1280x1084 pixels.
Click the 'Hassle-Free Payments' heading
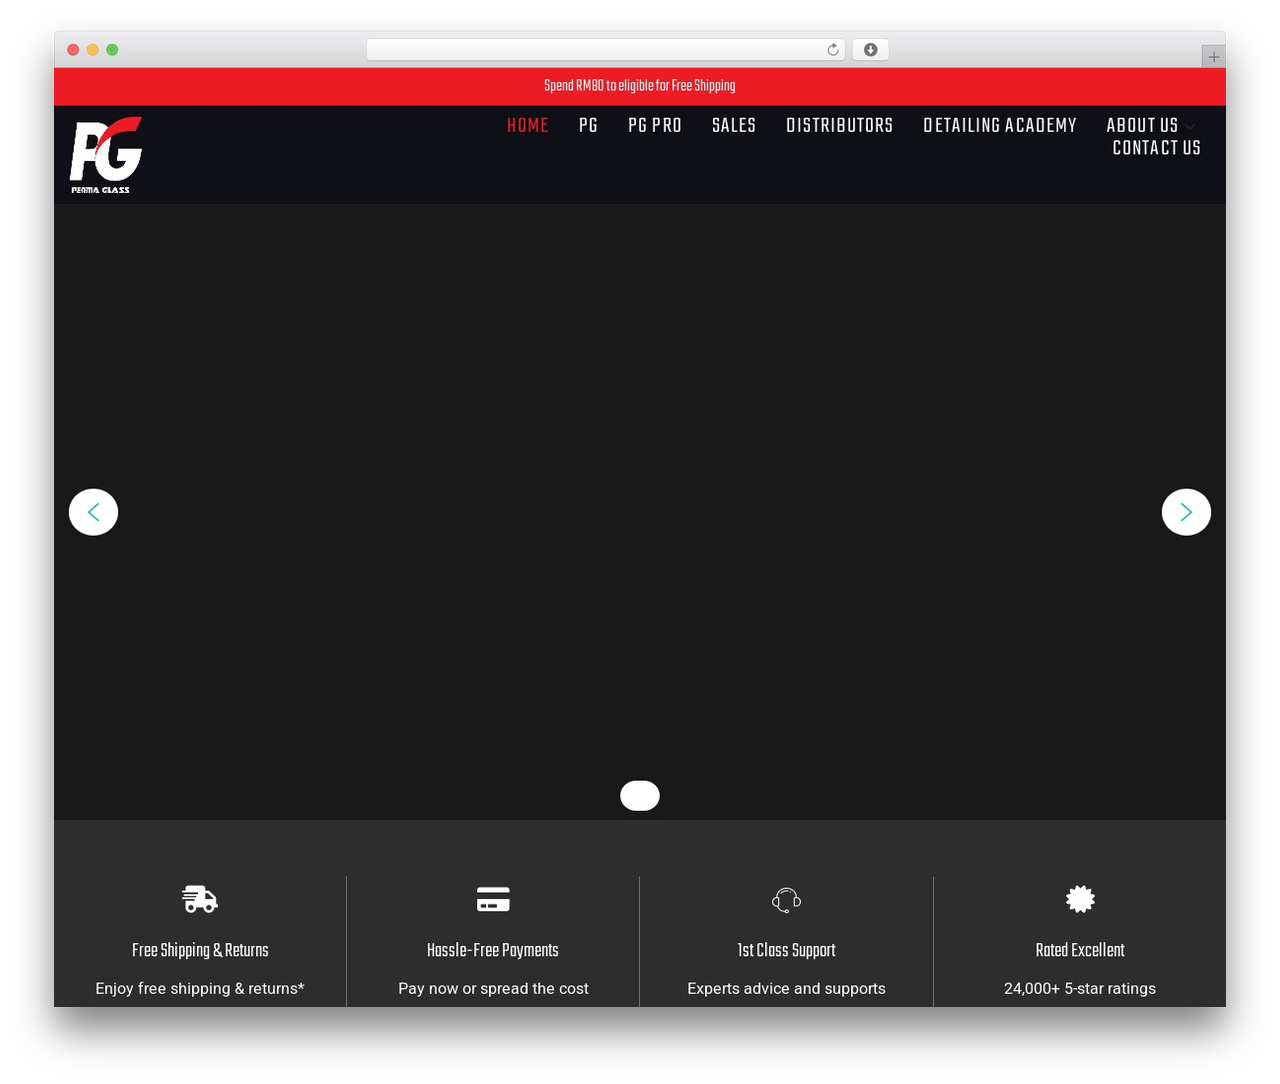[x=493, y=950]
